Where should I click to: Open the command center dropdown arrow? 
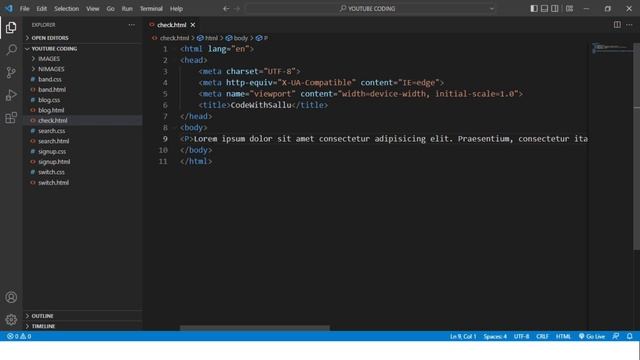pyautogui.click(x=491, y=9)
